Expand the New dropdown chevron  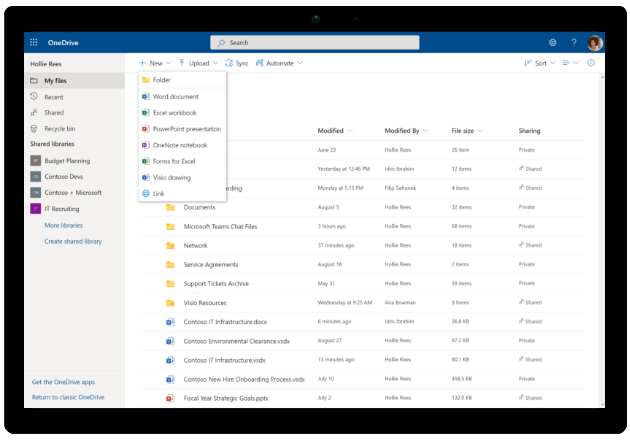pyautogui.click(x=169, y=63)
